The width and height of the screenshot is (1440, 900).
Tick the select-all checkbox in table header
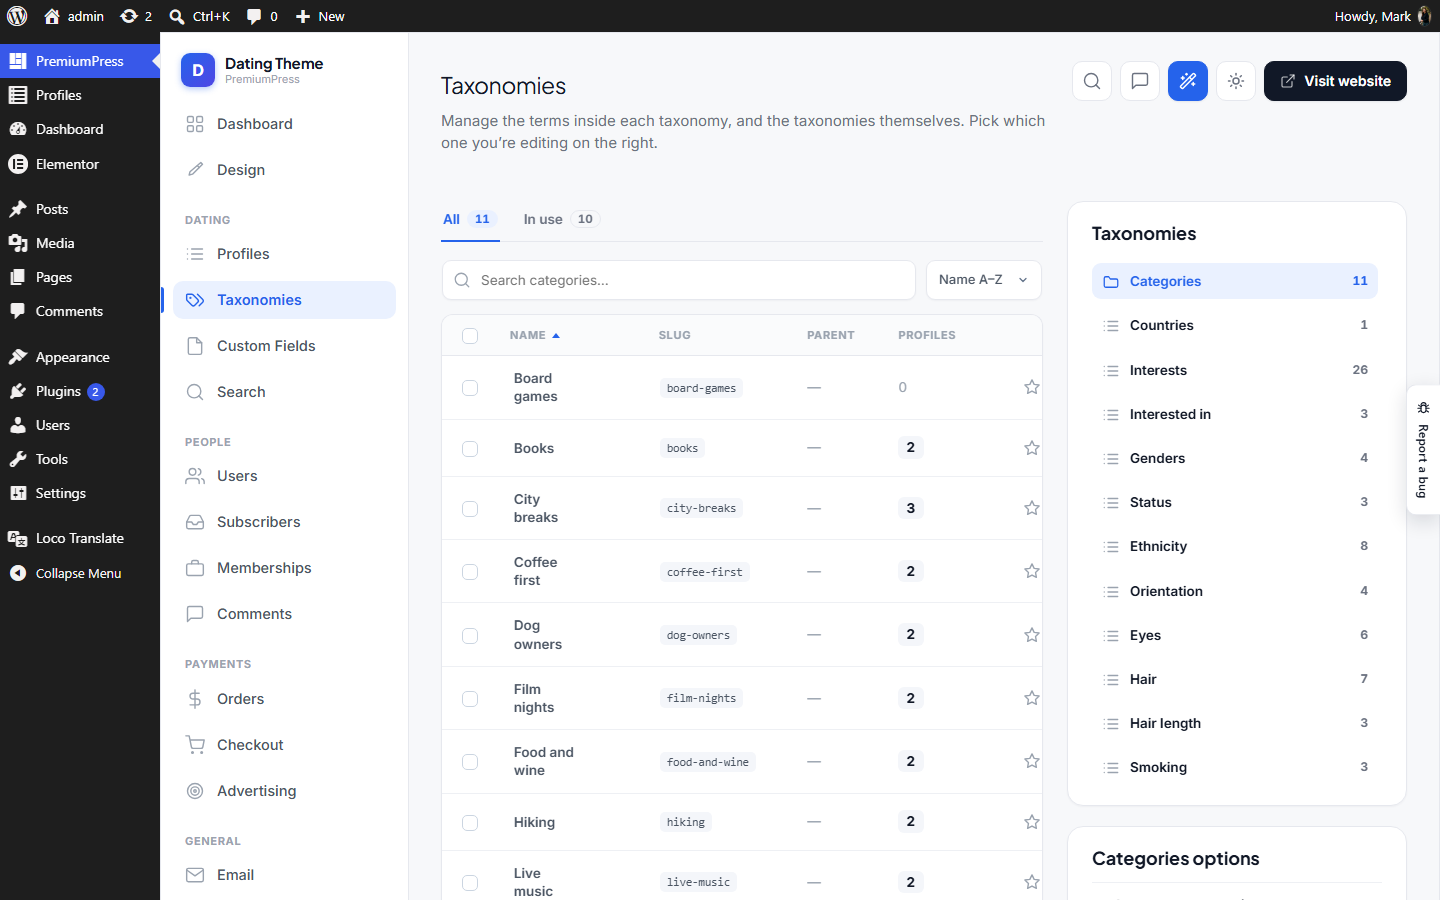[470, 336]
